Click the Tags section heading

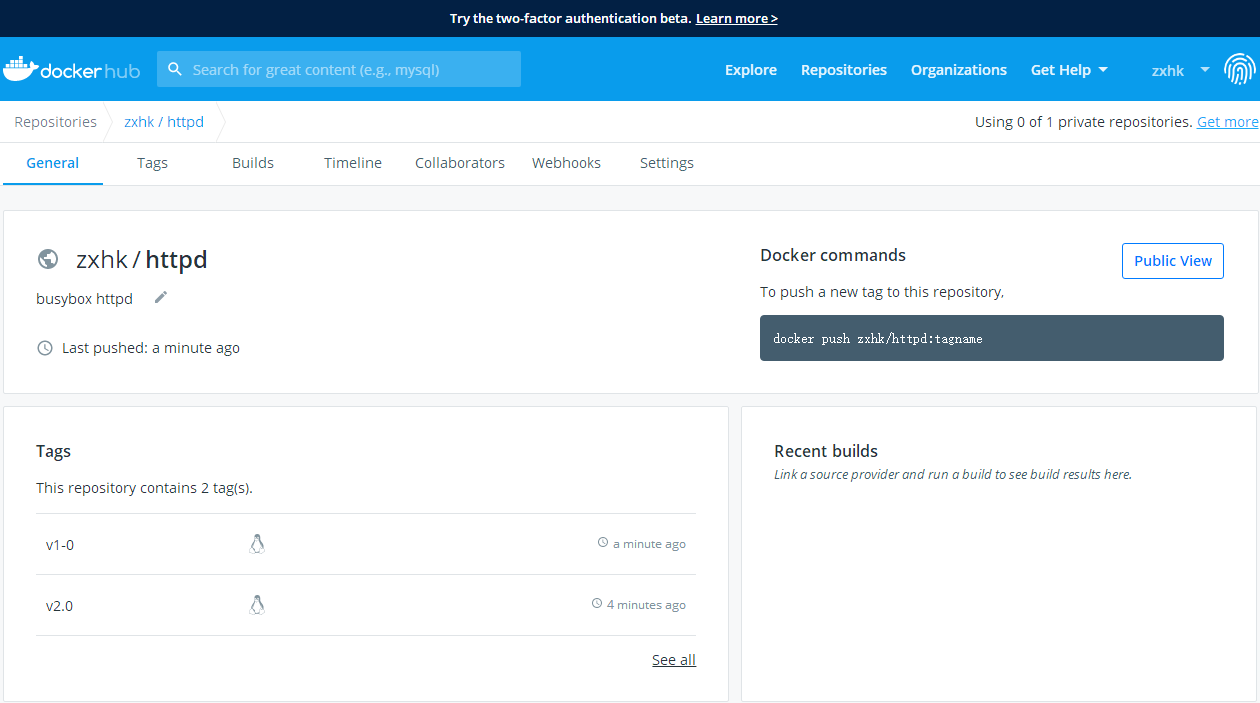53,451
